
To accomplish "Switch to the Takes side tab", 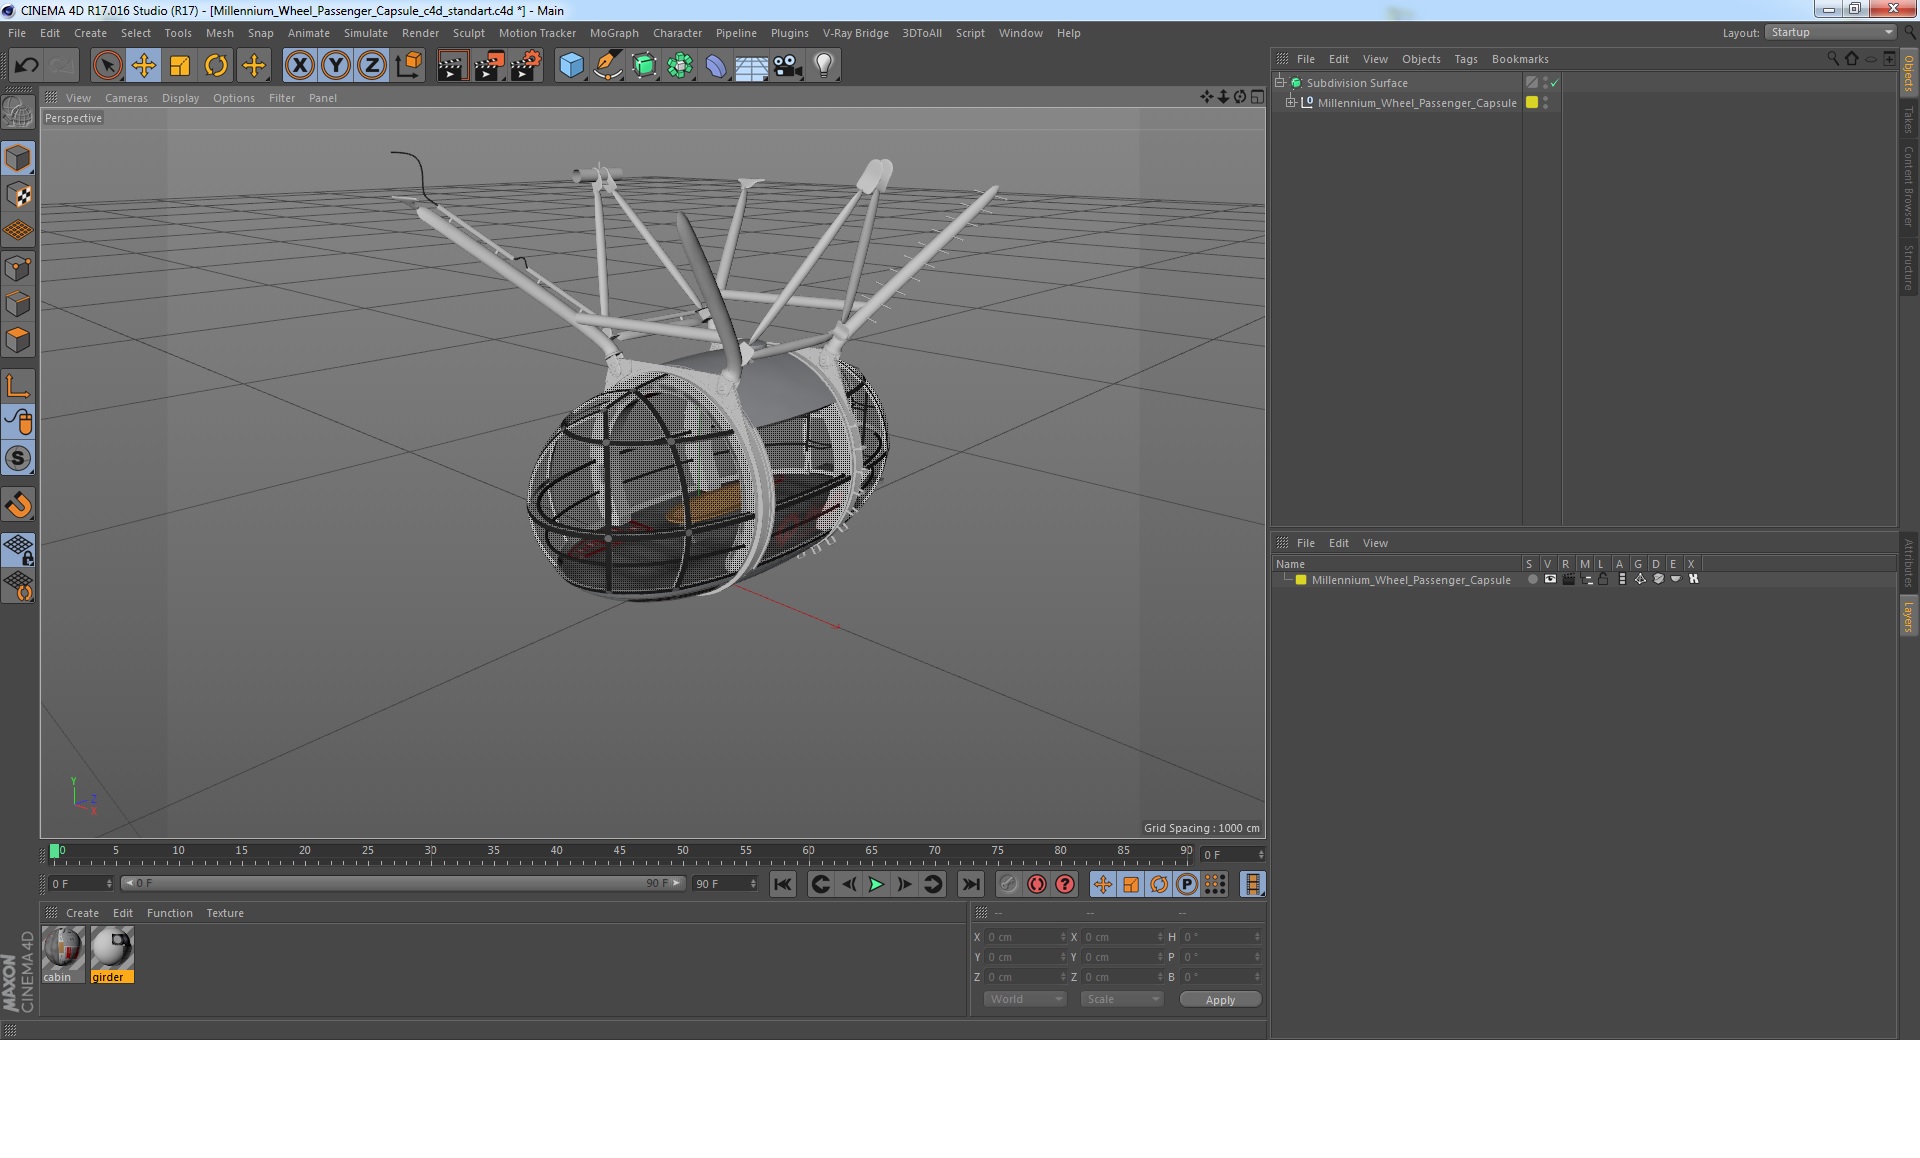I will pyautogui.click(x=1908, y=120).
